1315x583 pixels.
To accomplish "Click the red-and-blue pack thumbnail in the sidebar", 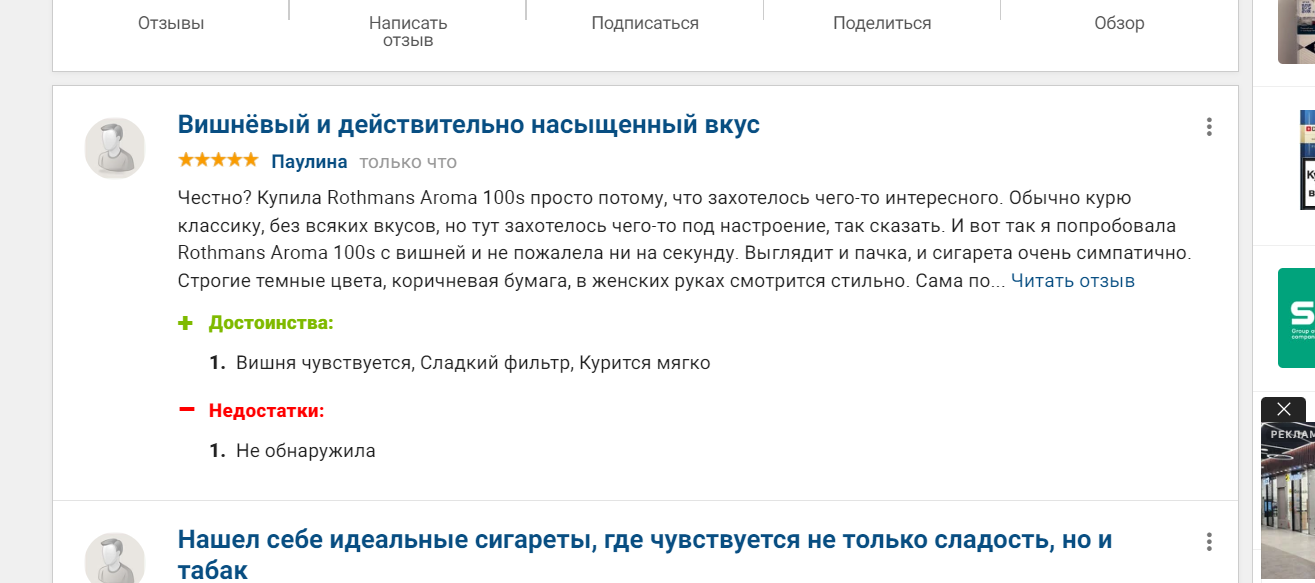I will (1307, 160).
